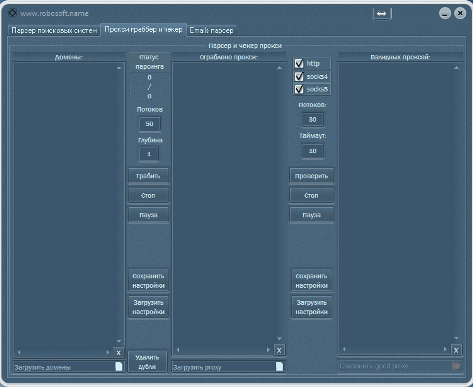Click Стоп under the grabber controls
Image resolution: width=473 pixels, height=387 pixels.
coord(148,196)
